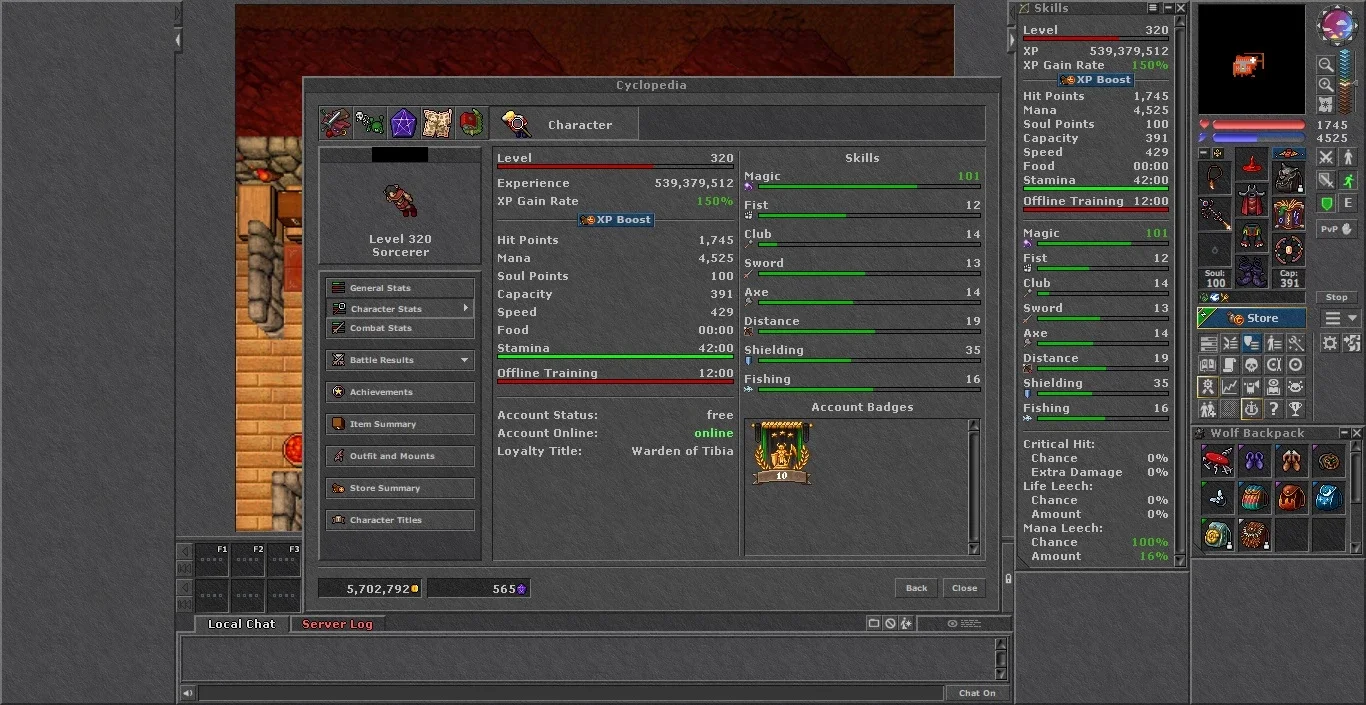Expand the Character Stats submenu arrow
This screenshot has width=1366, height=705.
coord(465,308)
